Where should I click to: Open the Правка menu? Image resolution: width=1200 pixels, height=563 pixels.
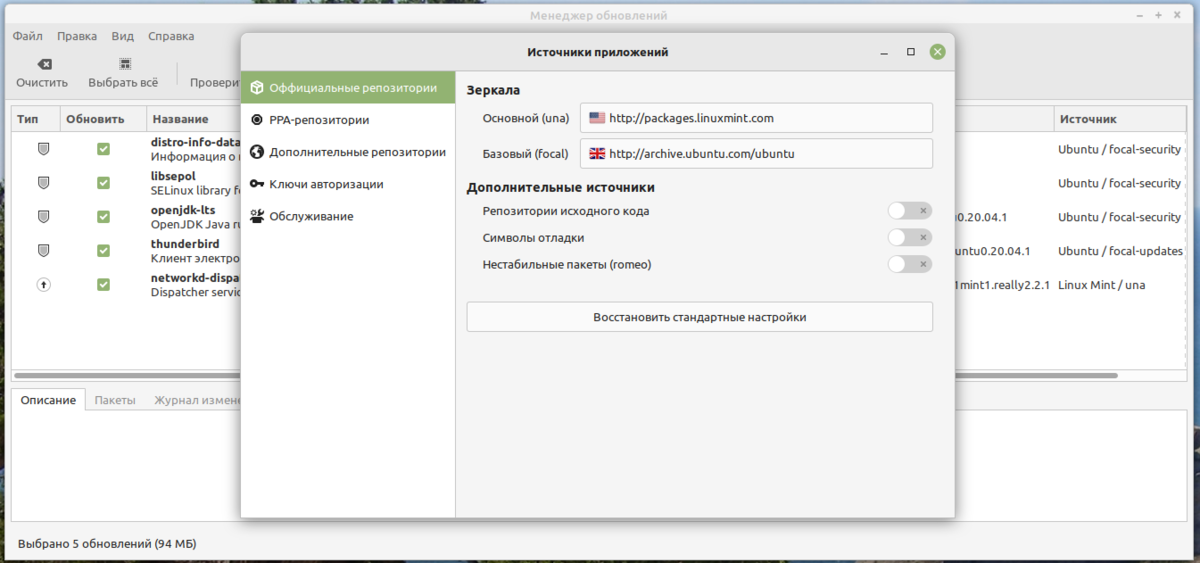(77, 36)
